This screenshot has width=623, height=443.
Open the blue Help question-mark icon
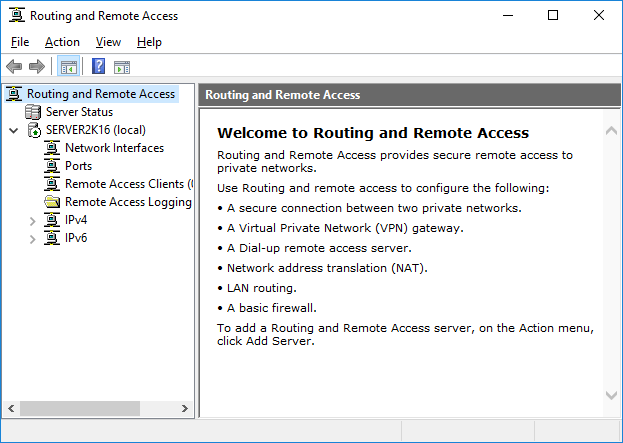[98, 66]
